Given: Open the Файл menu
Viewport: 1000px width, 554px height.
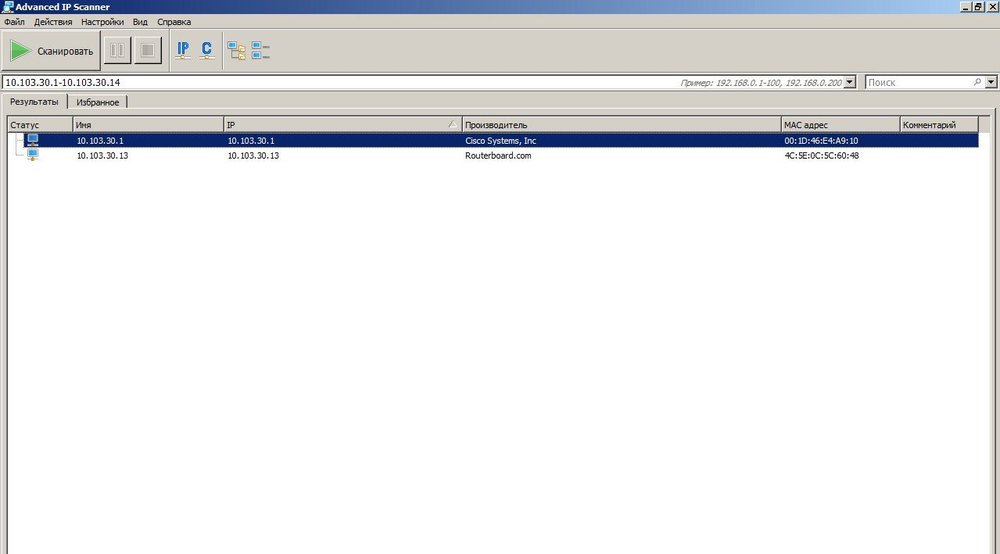Looking at the screenshot, I should click(14, 21).
